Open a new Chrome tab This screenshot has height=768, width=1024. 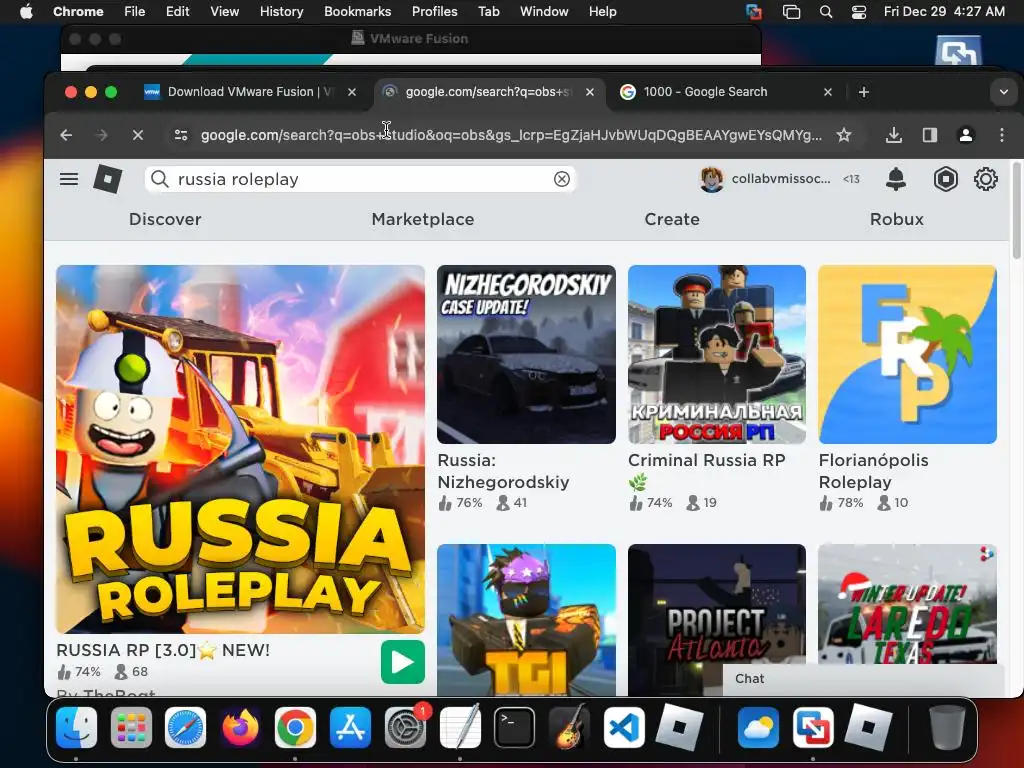coord(863,92)
